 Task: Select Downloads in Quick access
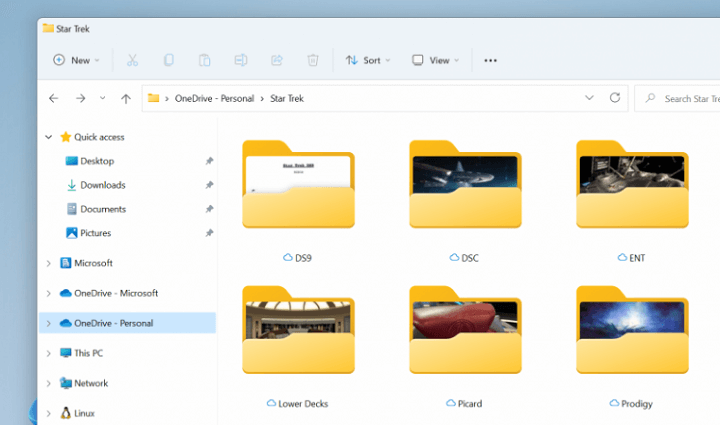pyautogui.click(x=103, y=185)
